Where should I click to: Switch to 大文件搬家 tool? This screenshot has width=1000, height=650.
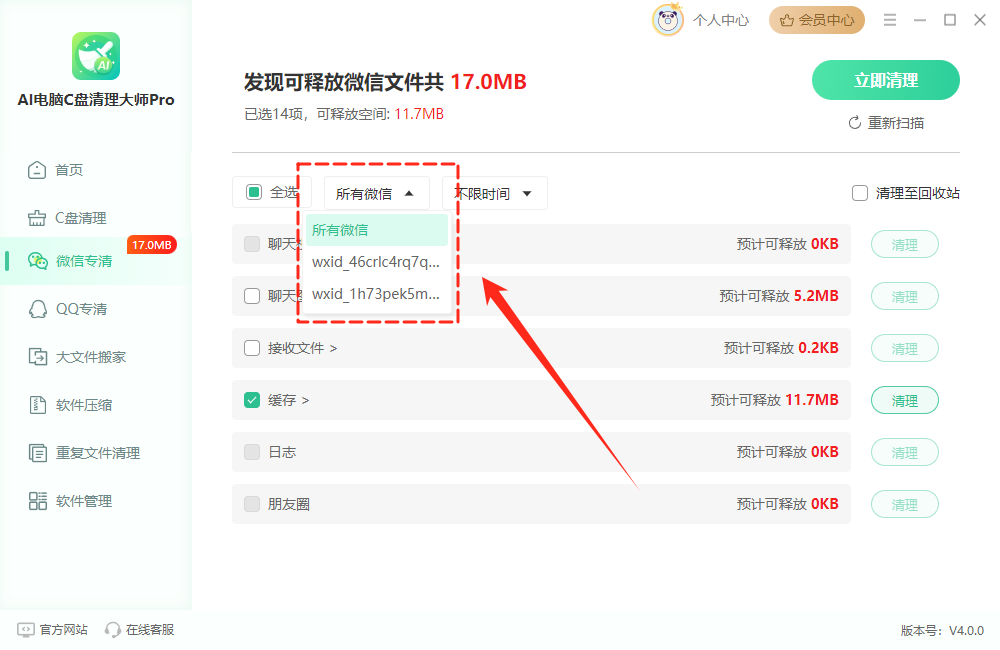tap(77, 357)
